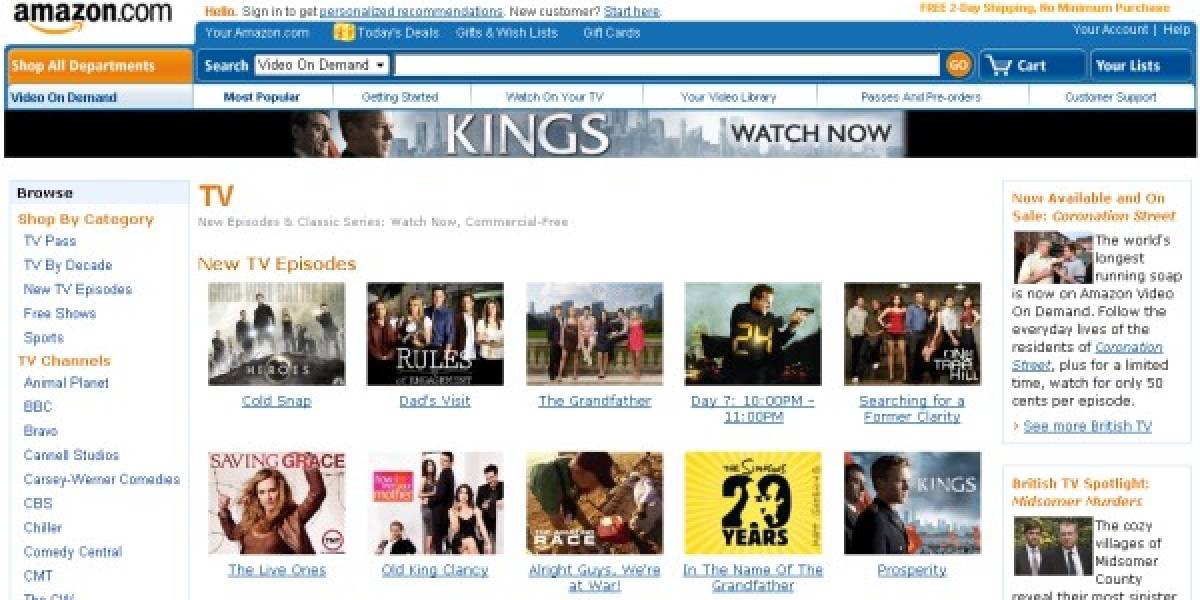Open CBS channel
This screenshot has height=600, width=1200.
[x=38, y=503]
